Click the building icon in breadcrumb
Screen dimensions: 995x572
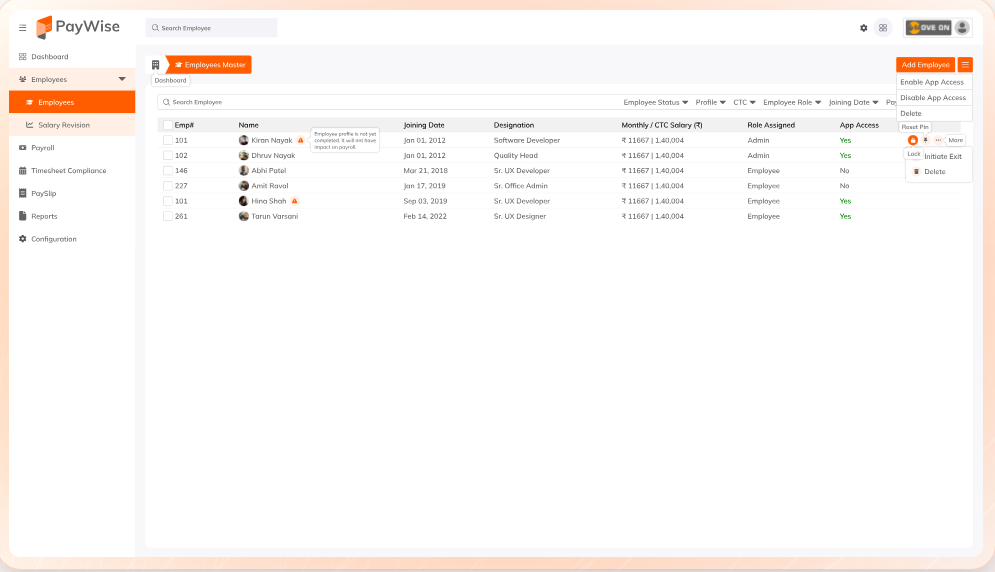155,65
